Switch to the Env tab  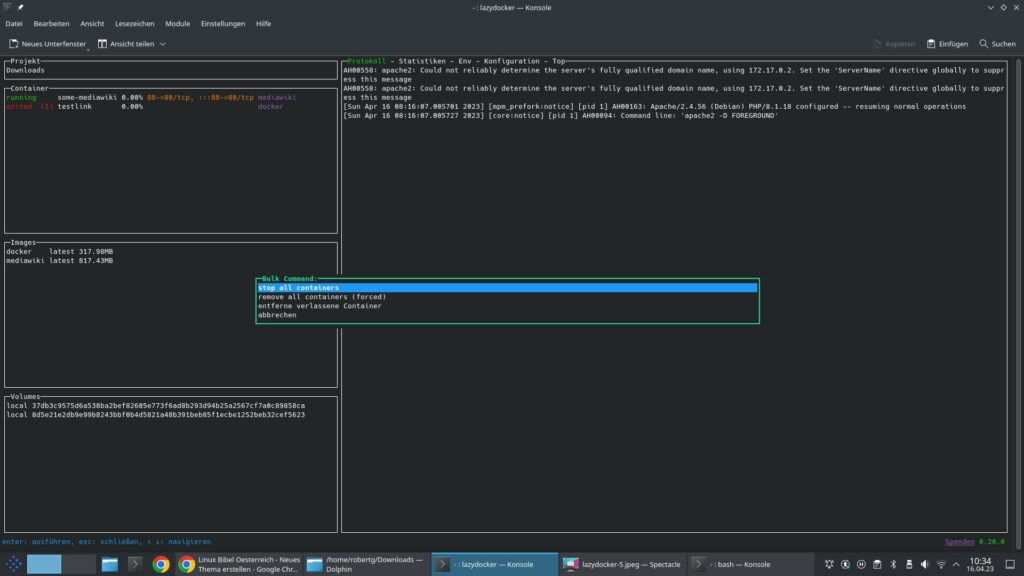464,61
